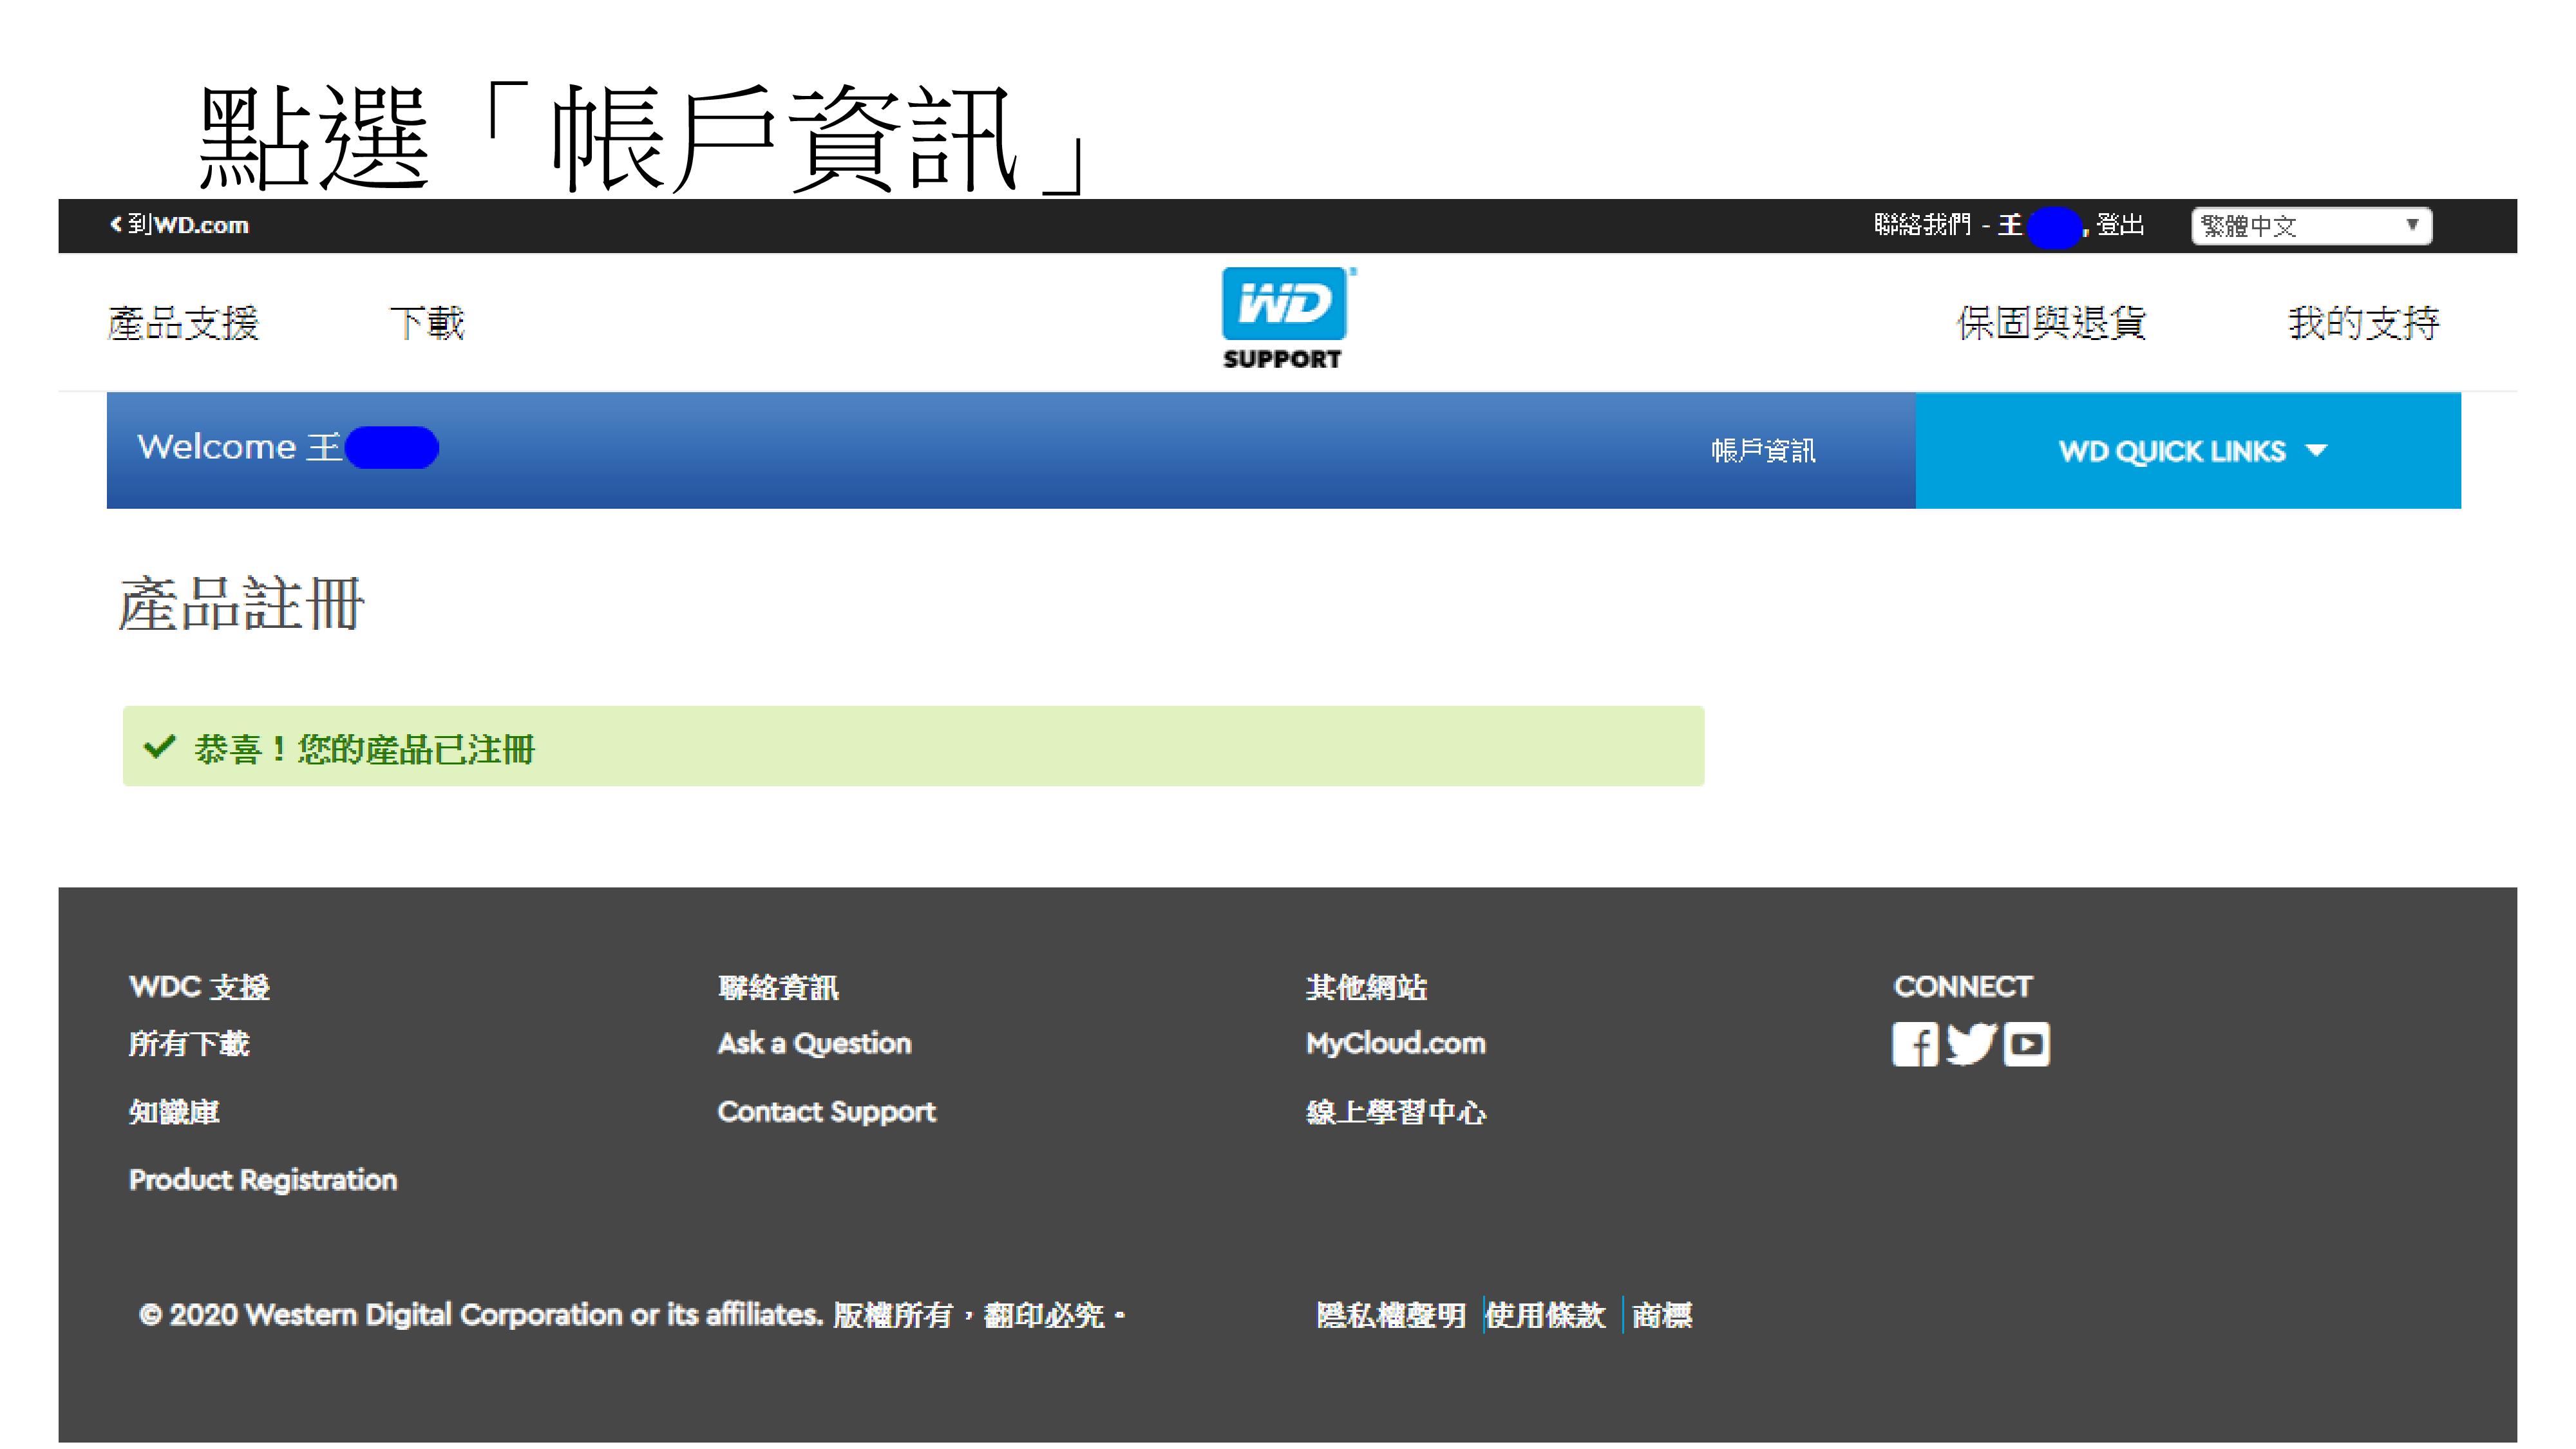Open the 隱私權聲明 link

click(1391, 1315)
